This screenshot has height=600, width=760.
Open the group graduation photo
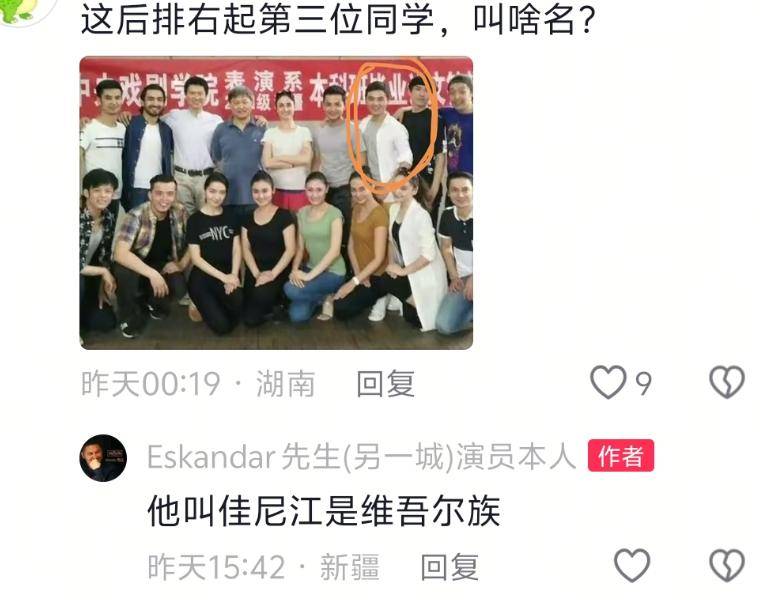click(276, 203)
